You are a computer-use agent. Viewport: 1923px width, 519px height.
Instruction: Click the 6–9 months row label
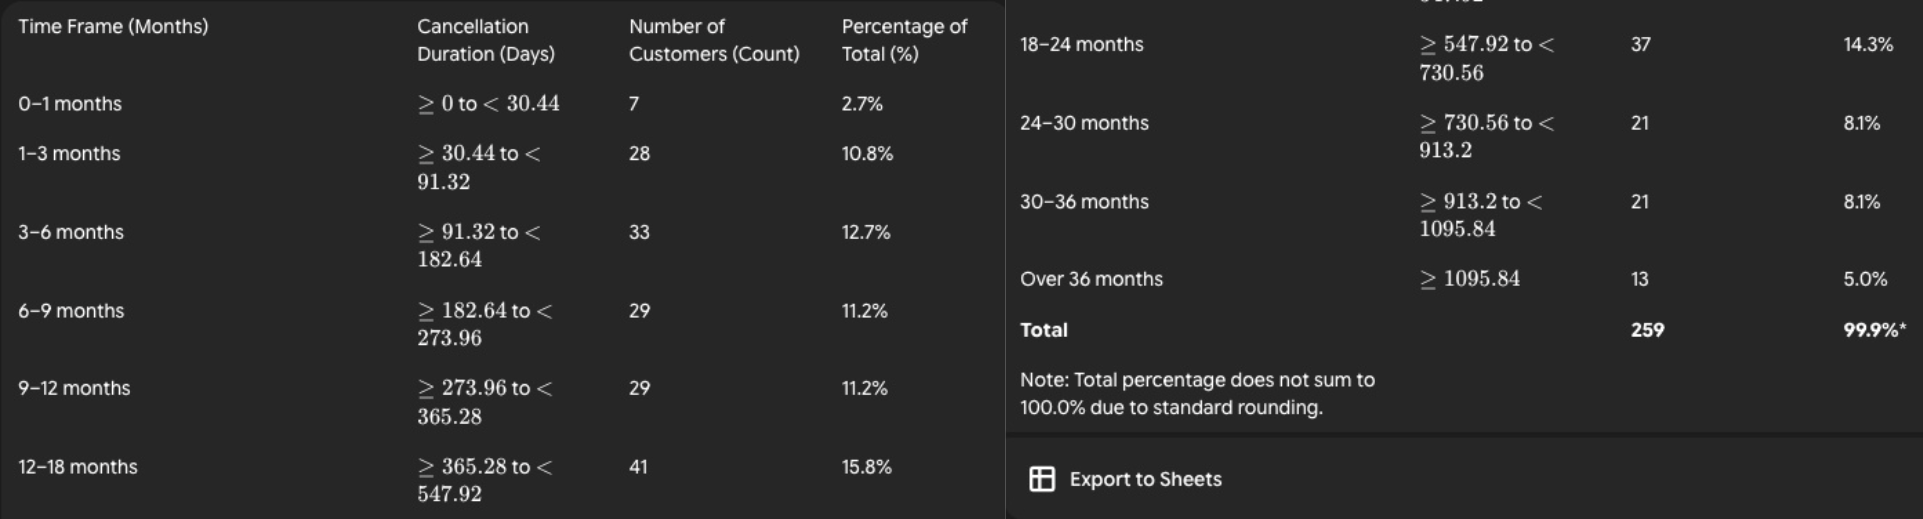(x=71, y=311)
